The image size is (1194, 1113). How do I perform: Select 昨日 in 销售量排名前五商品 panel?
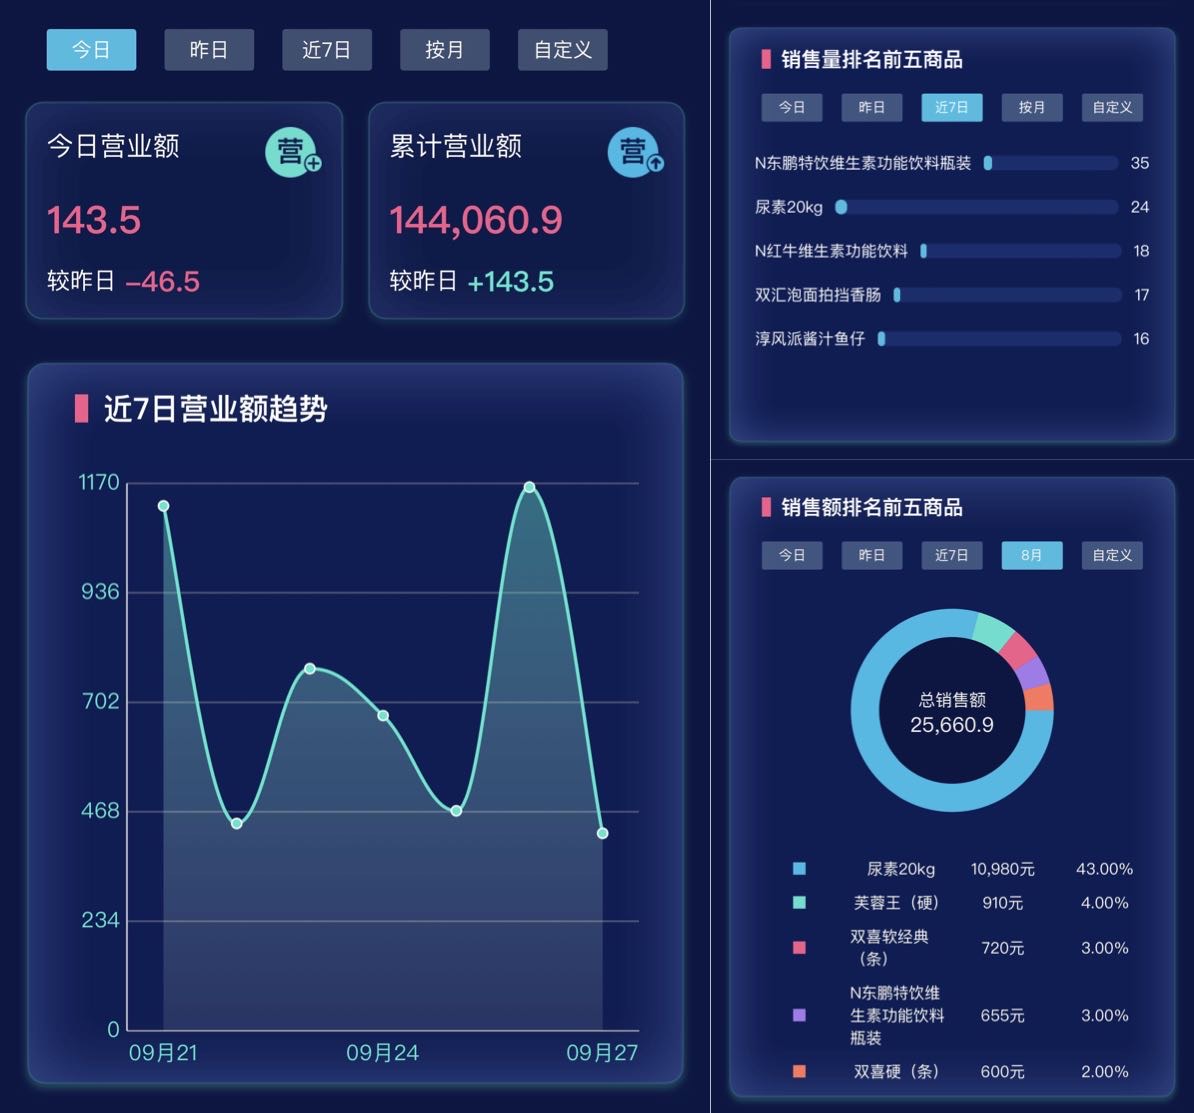872,107
